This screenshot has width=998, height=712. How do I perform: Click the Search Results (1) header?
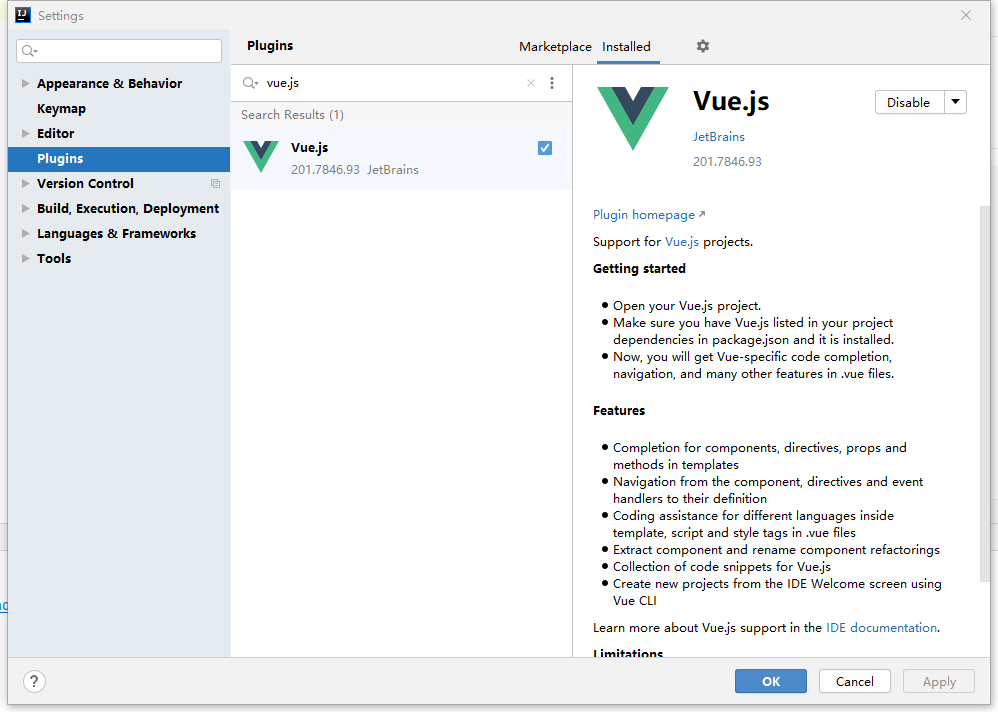pyautogui.click(x=292, y=115)
